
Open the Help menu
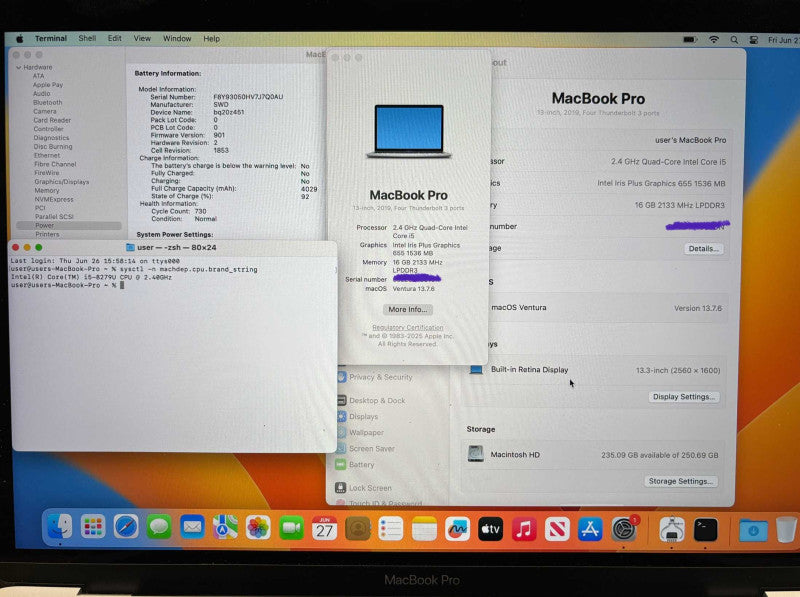coord(211,38)
